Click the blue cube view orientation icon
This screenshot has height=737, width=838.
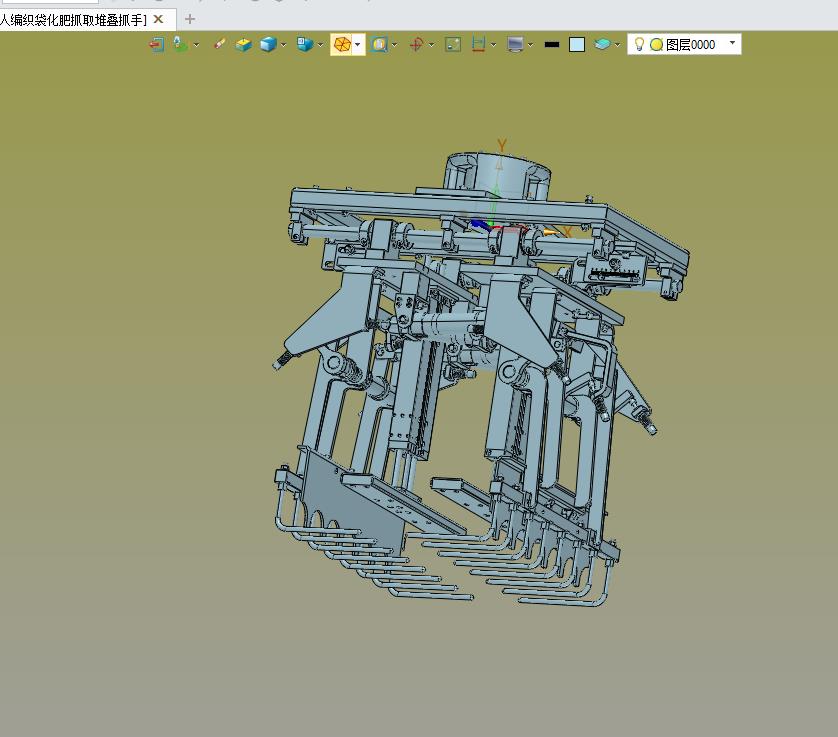(305, 44)
